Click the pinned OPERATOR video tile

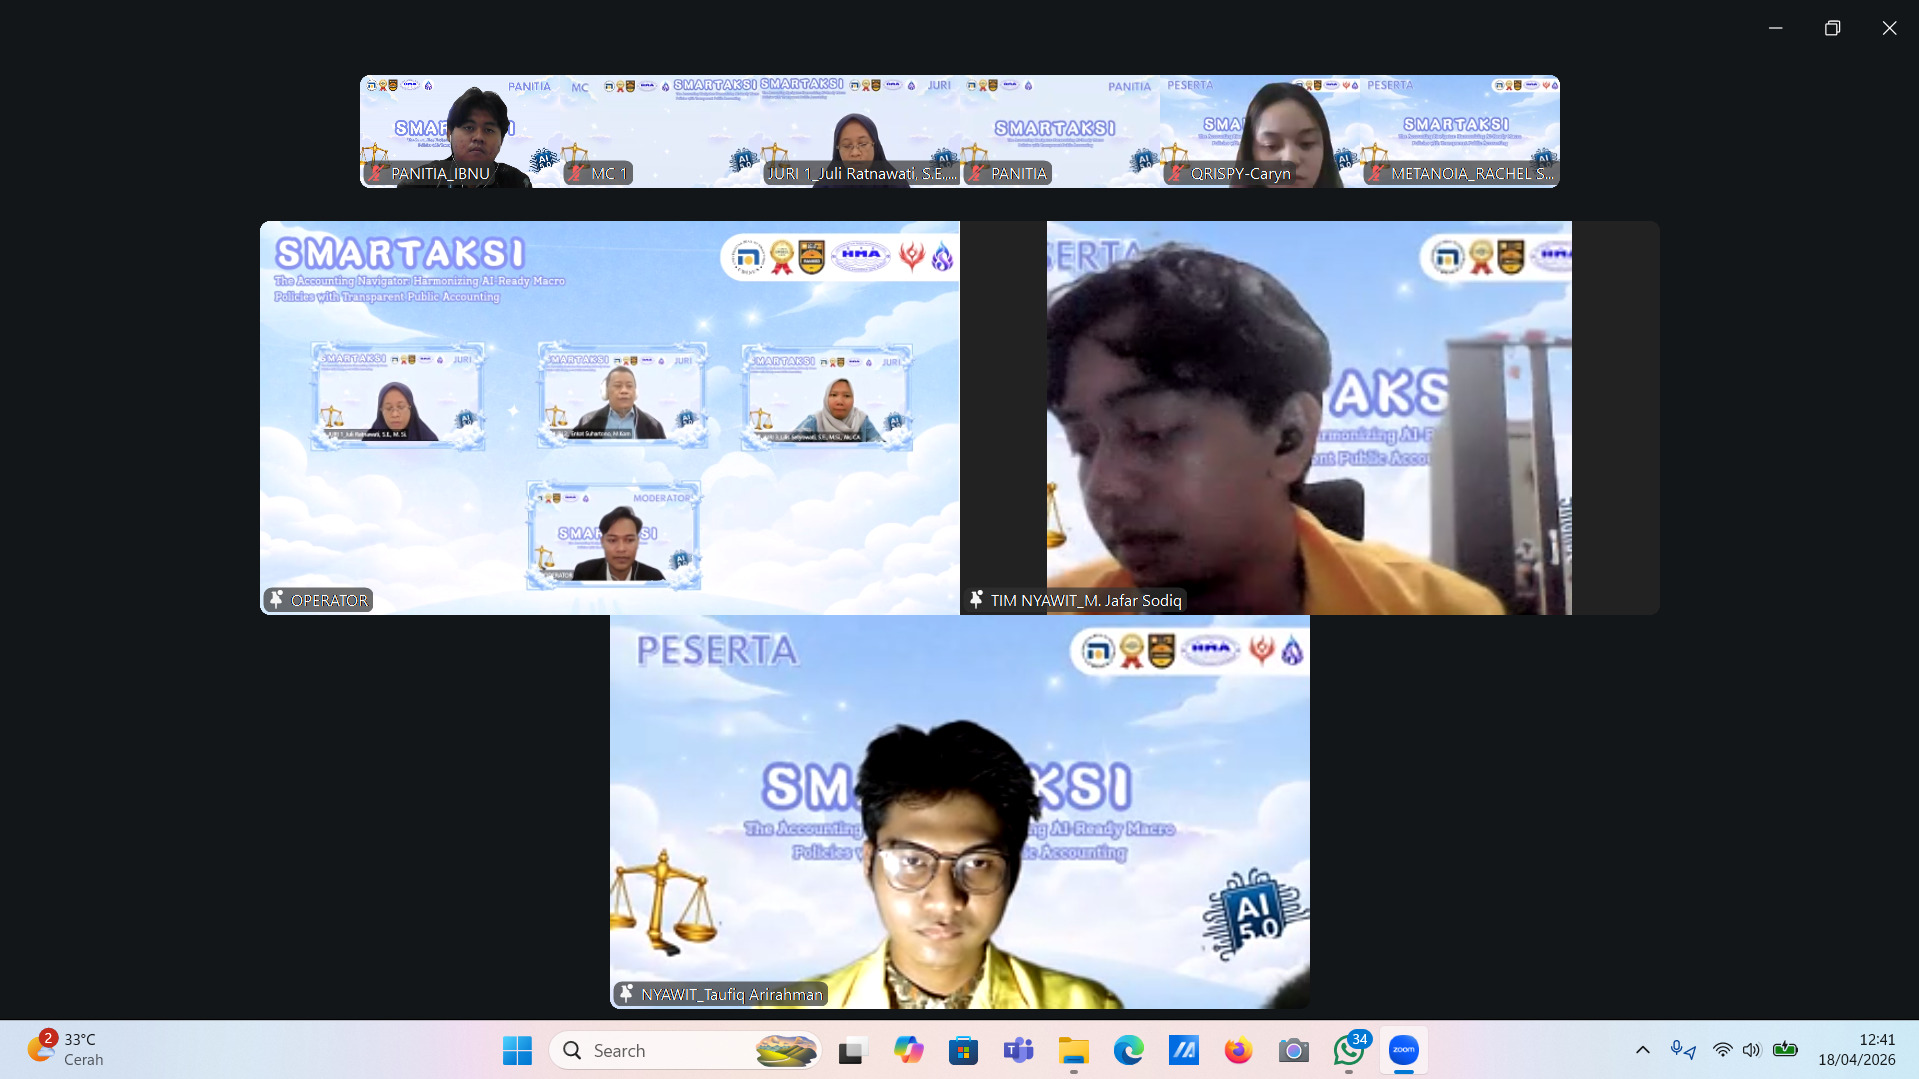pos(609,417)
